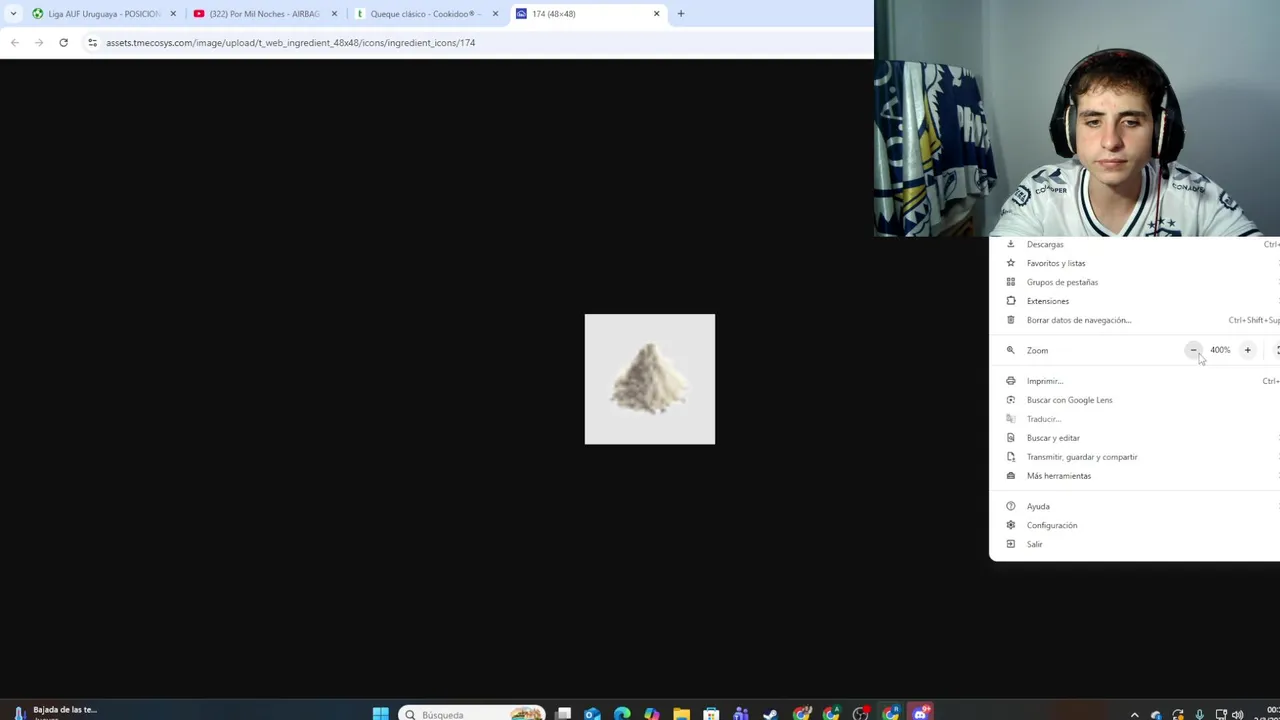Click the site information icon in address bar
Image resolution: width=1280 pixels, height=720 pixels.
[x=92, y=42]
